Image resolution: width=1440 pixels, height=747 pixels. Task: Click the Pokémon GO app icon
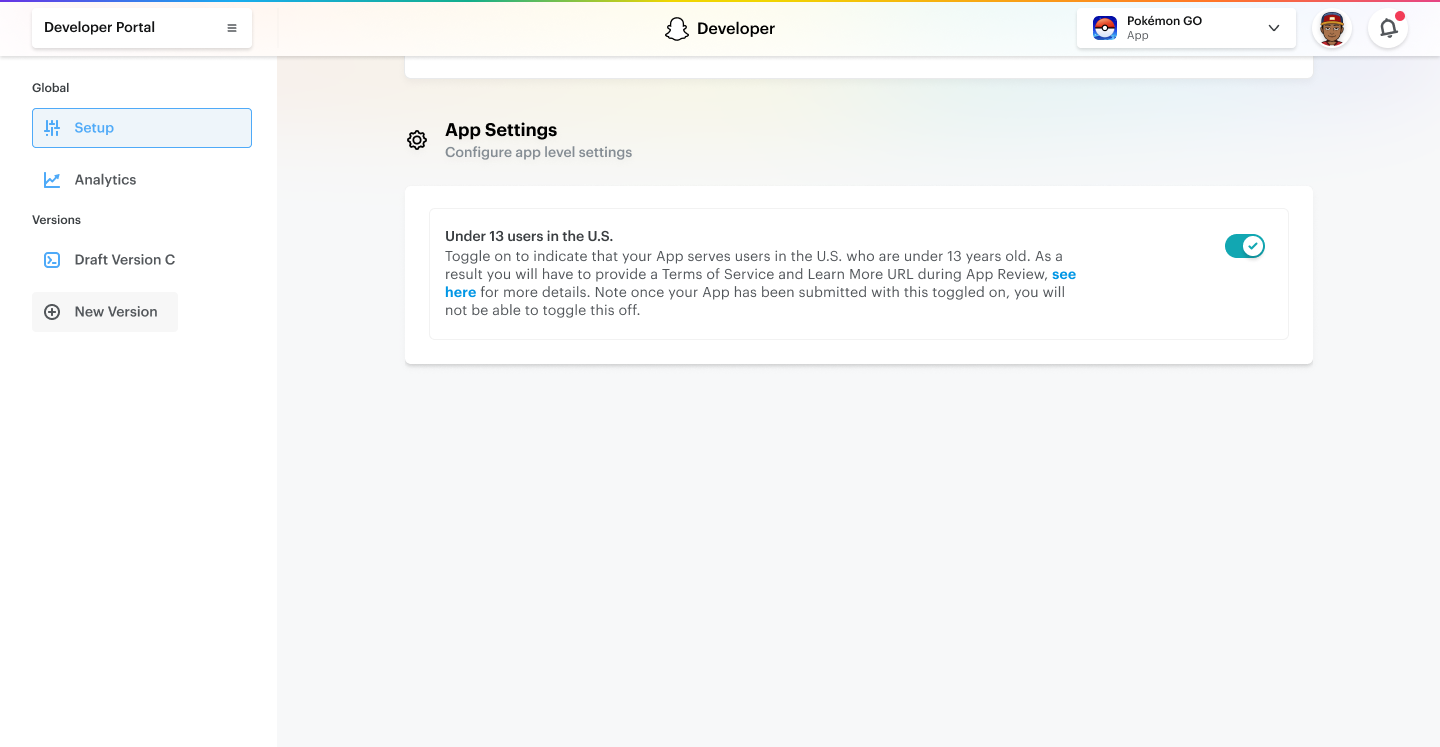coord(1104,28)
